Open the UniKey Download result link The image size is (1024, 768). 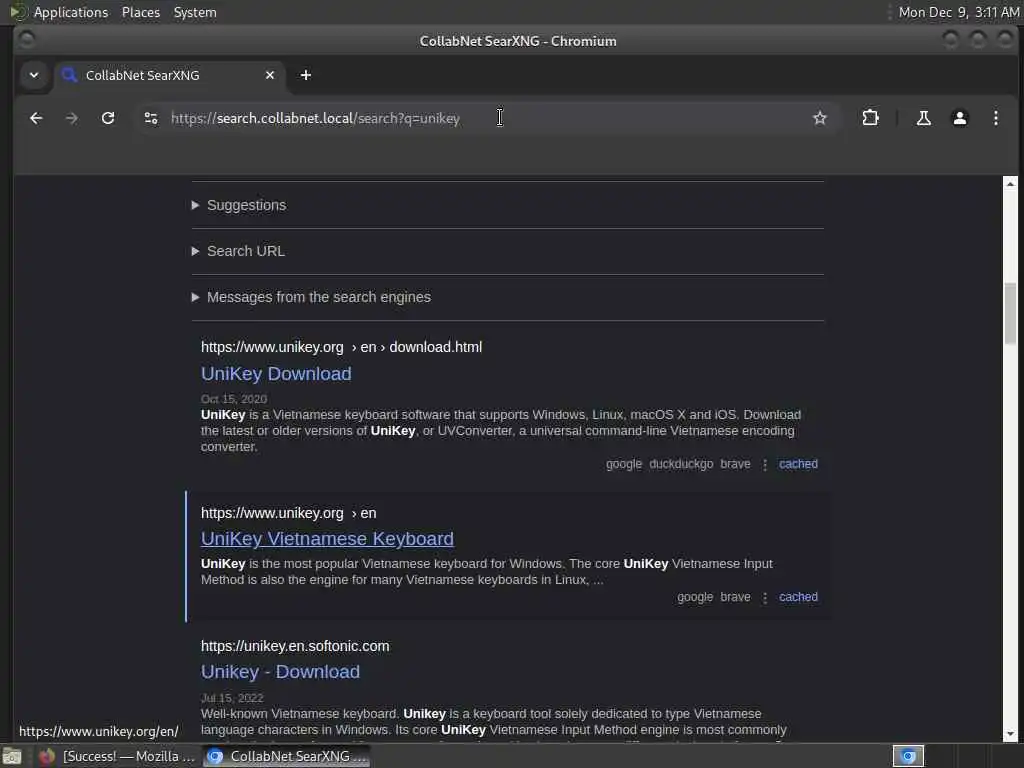(x=276, y=374)
